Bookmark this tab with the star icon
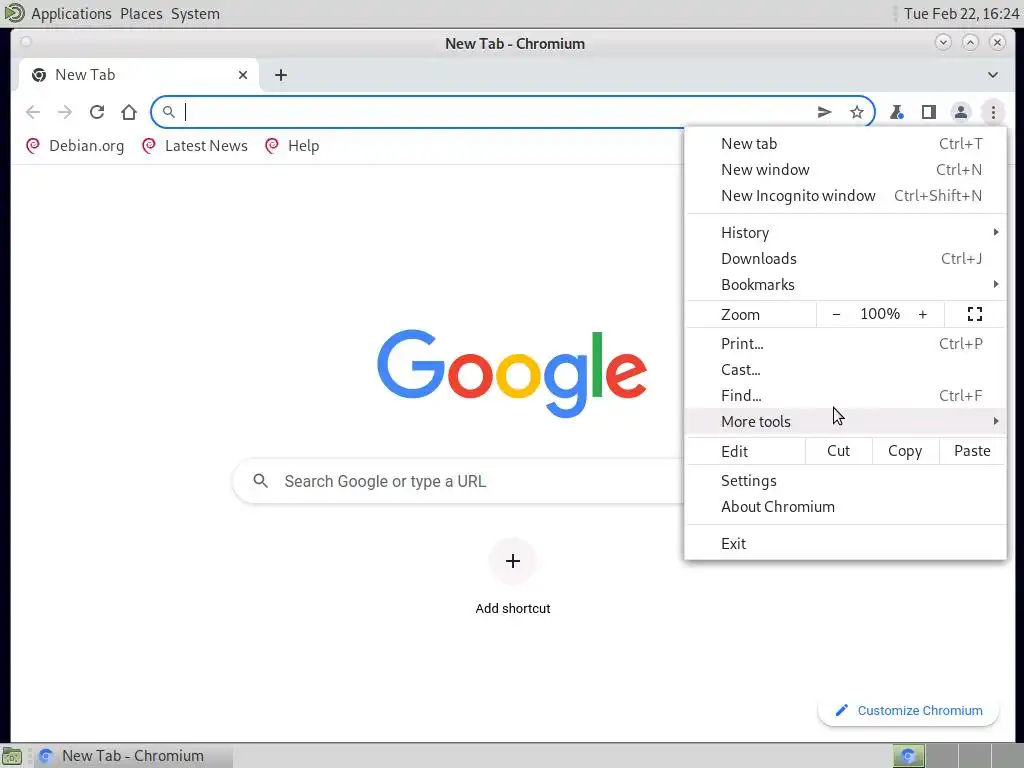This screenshot has height=768, width=1024. (857, 112)
